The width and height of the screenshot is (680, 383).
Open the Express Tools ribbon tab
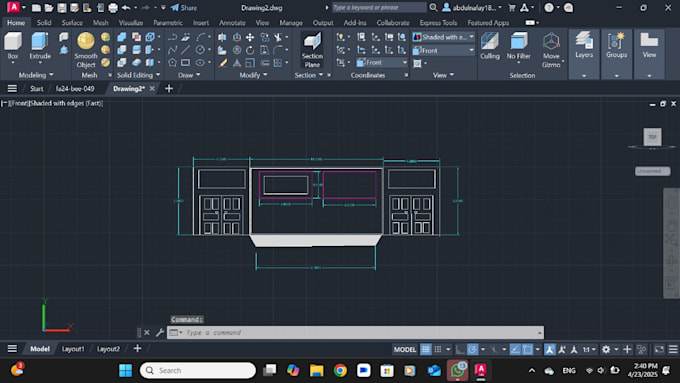(438, 23)
